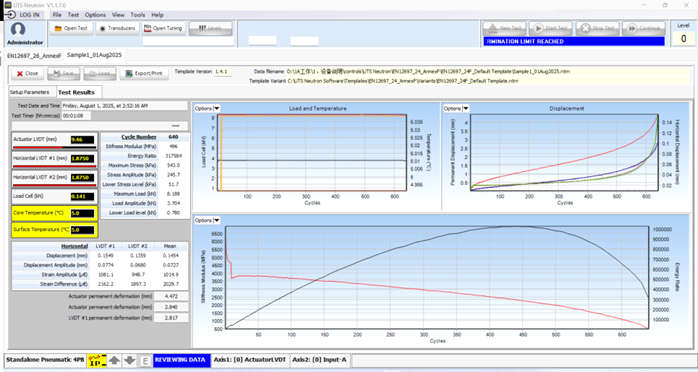Image resolution: width=698 pixels, height=372 pixels.
Task: Select the Sample1_01Aug2025 tab
Action: [94, 55]
